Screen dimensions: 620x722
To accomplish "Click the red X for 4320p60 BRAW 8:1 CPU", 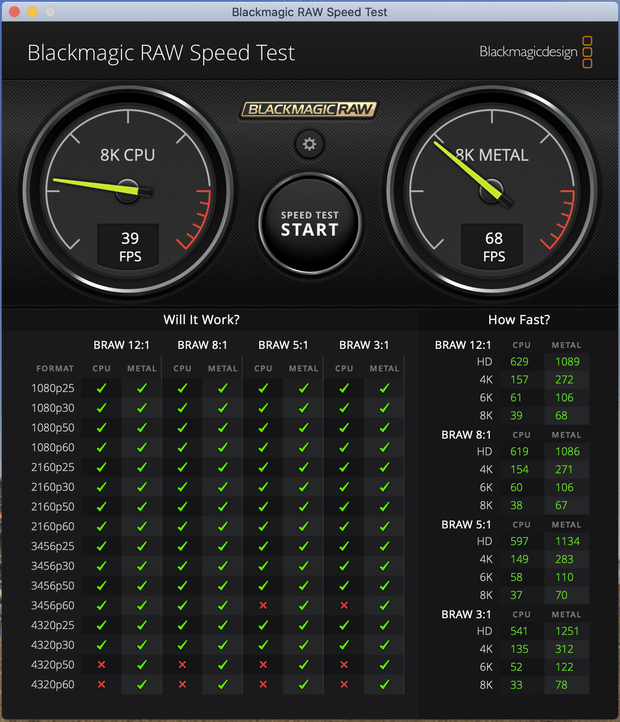I will pyautogui.click(x=182, y=684).
